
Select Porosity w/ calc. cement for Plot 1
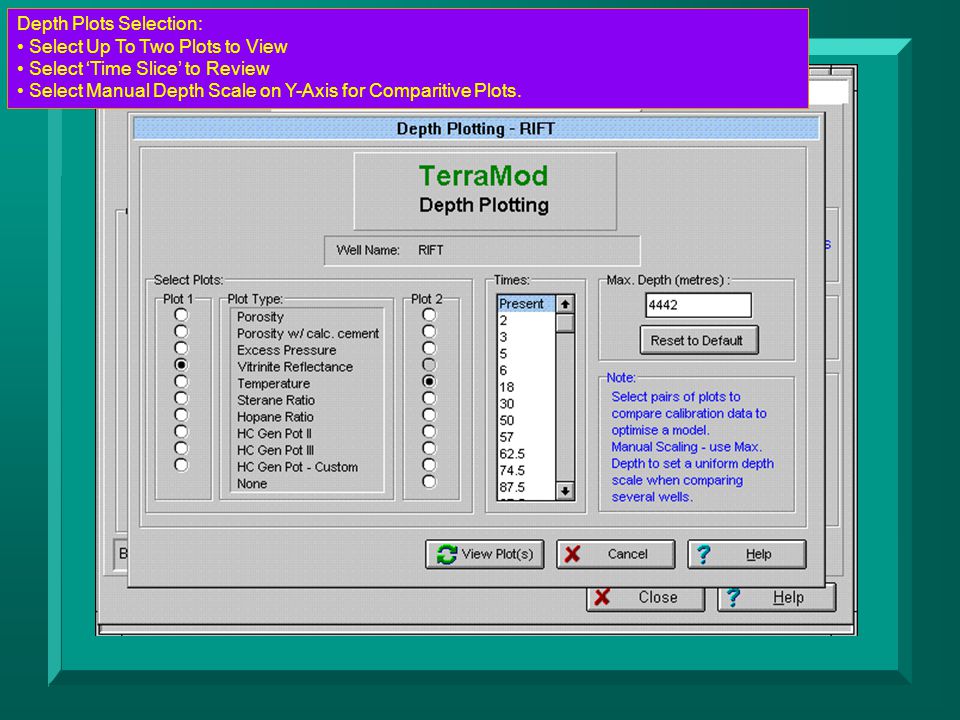point(181,331)
